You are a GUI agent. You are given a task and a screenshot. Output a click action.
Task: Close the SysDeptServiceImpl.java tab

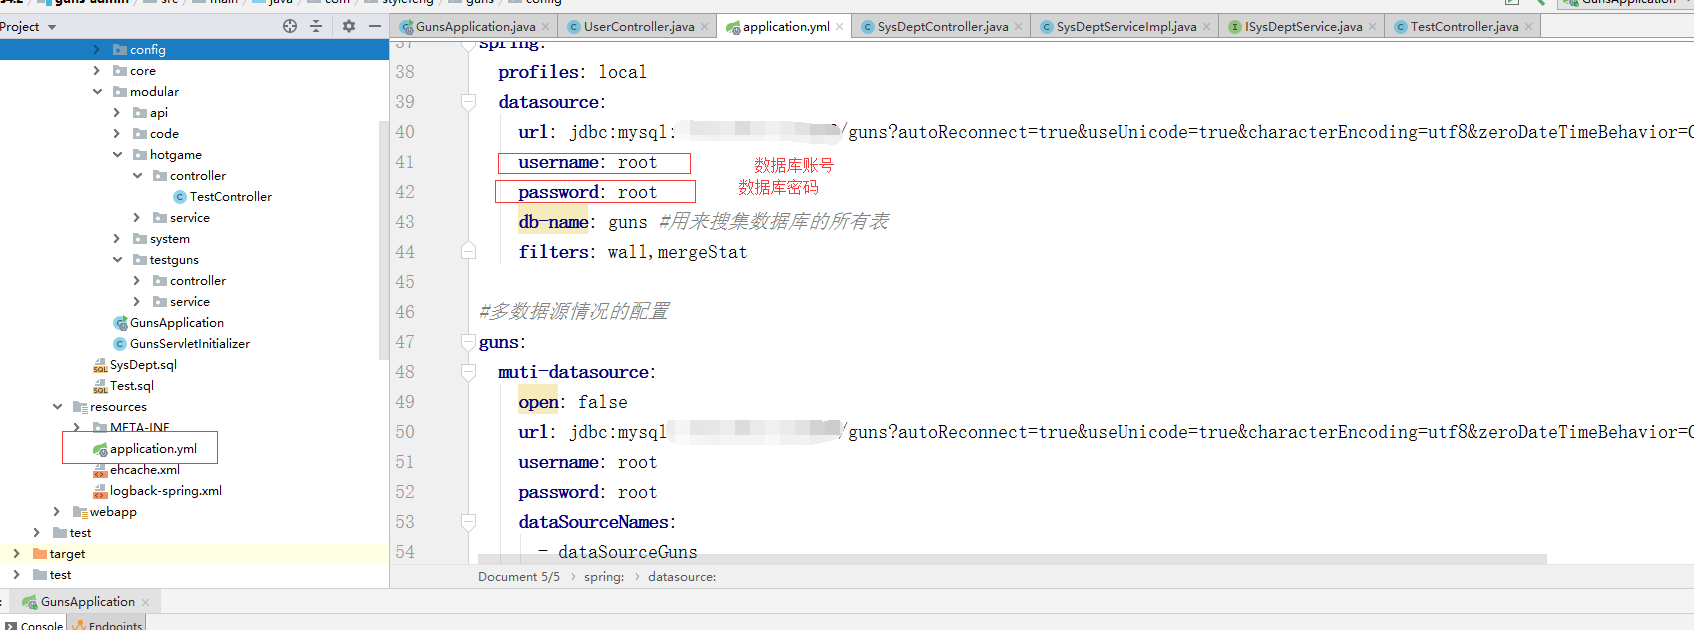click(x=1206, y=27)
